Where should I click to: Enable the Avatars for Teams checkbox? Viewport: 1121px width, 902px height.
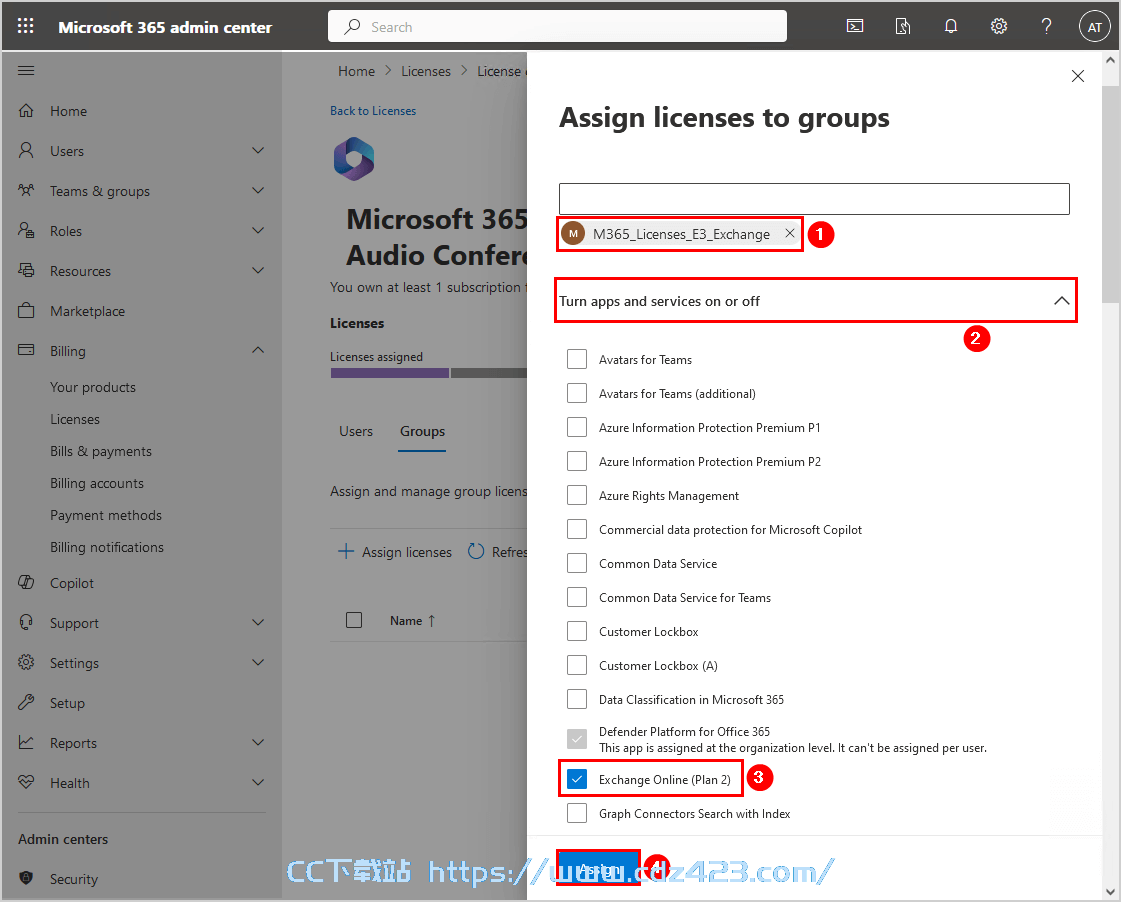click(577, 360)
